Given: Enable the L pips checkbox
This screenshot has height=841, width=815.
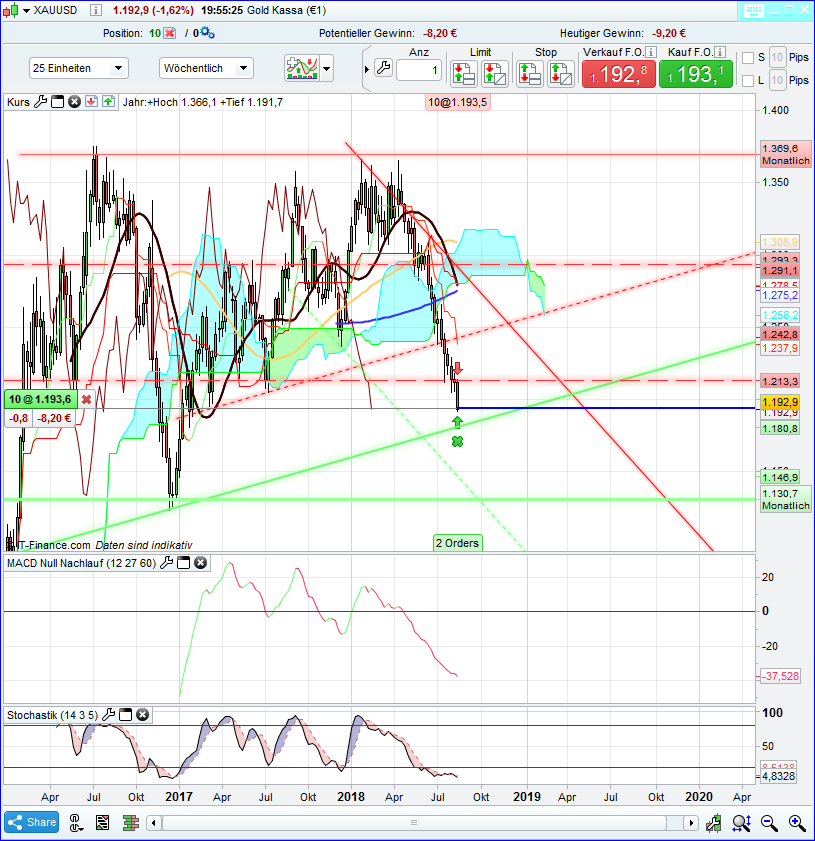Looking at the screenshot, I should pyautogui.click(x=748, y=80).
